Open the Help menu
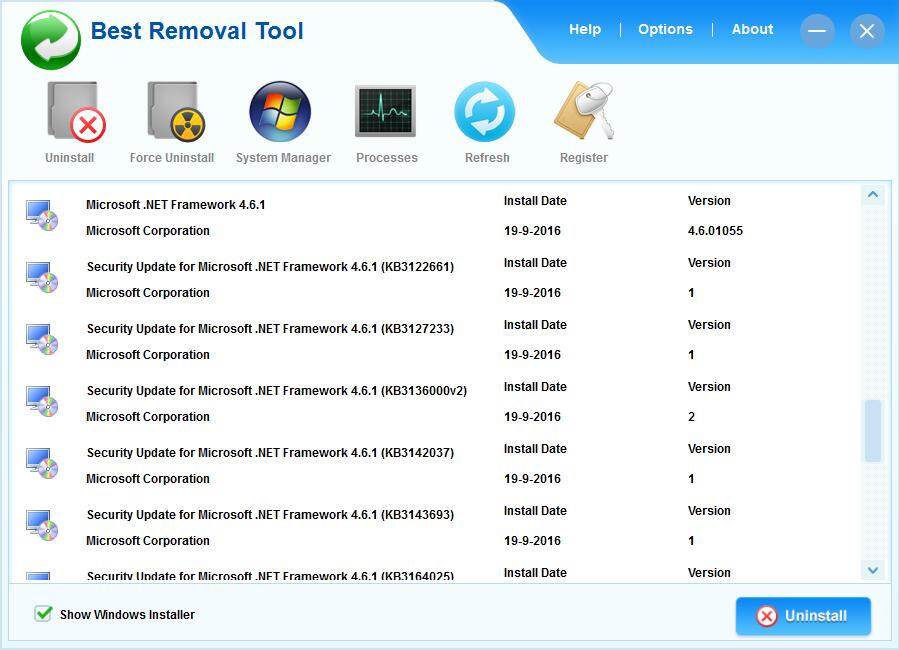The width and height of the screenshot is (899, 650). click(585, 29)
